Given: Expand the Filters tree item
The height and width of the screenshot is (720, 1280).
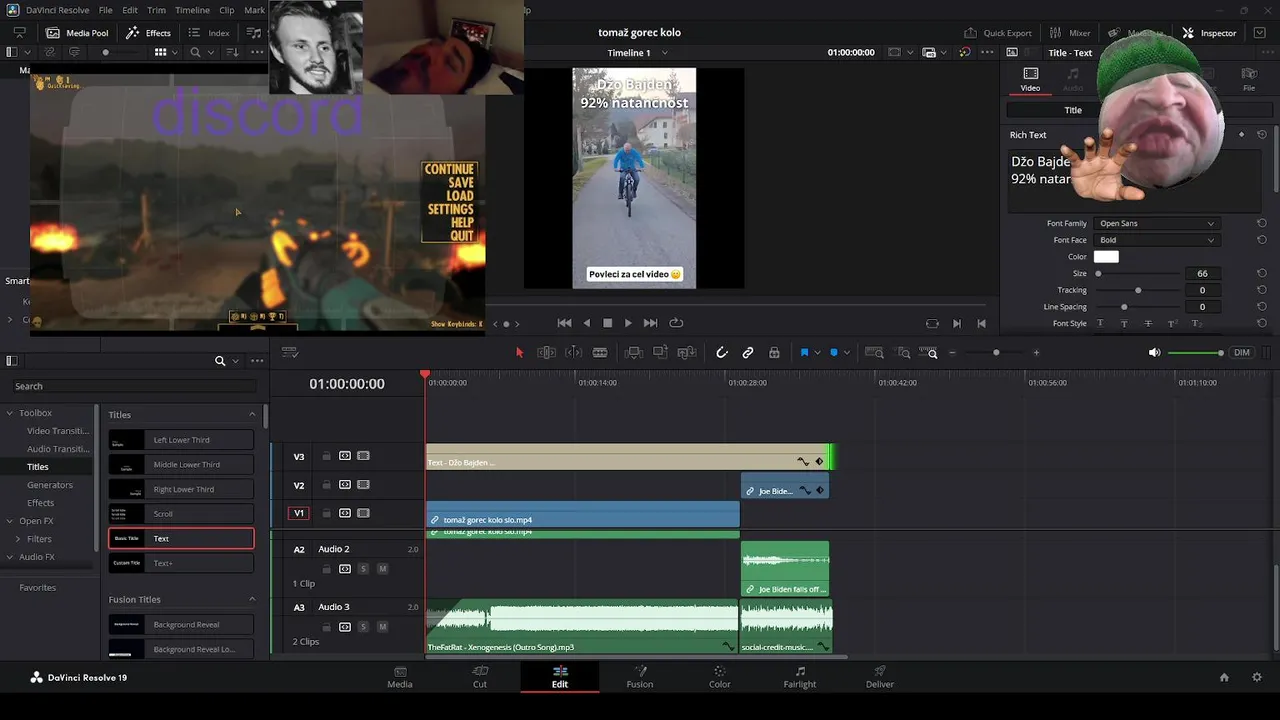Looking at the screenshot, I should coord(18,539).
